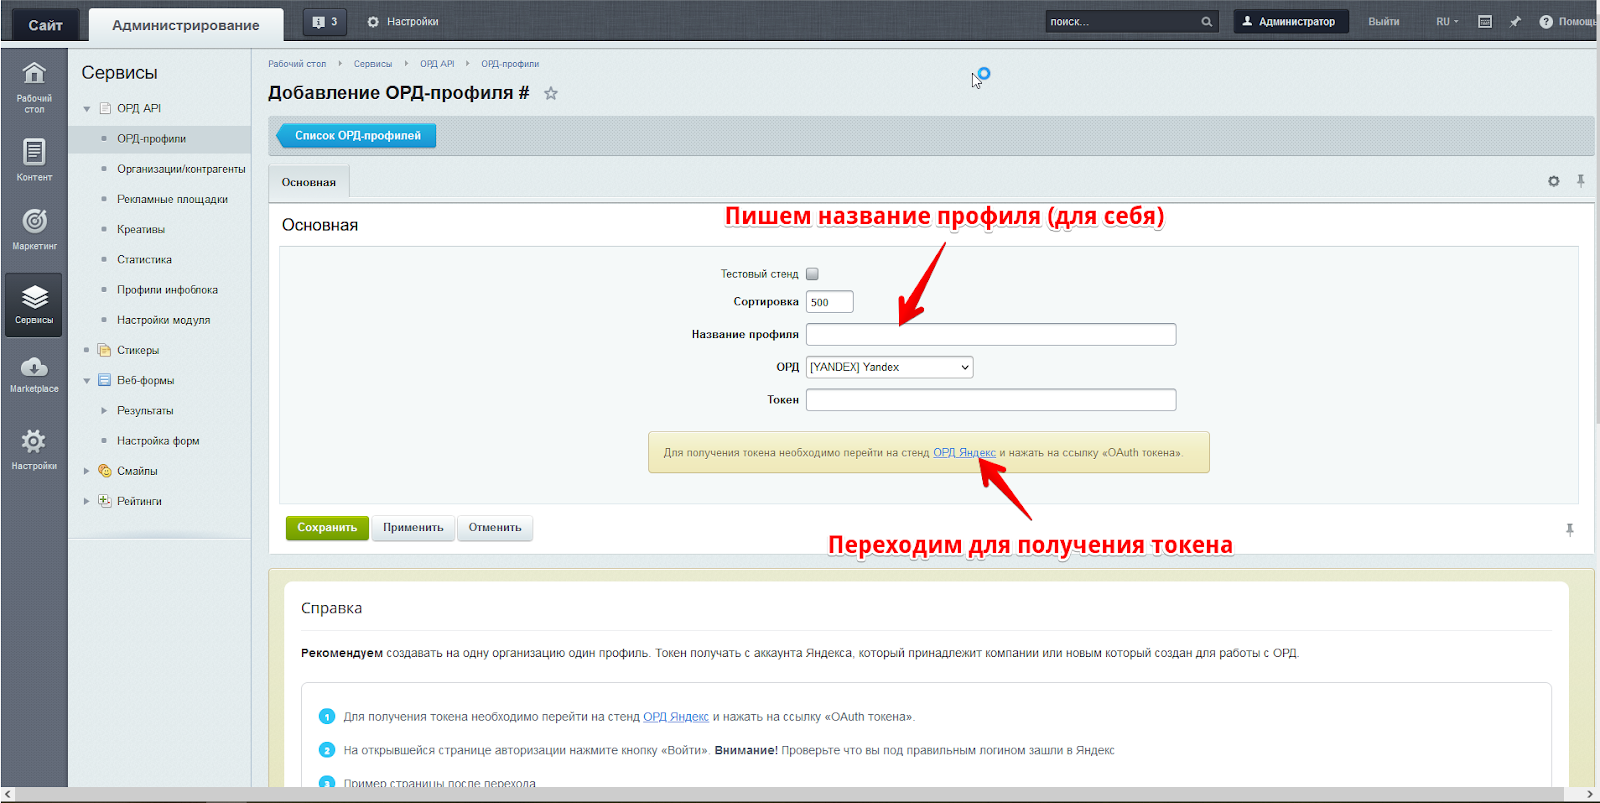This screenshot has height=803, width=1600.
Task: Switch to the Сайт tab
Action: click(45, 24)
